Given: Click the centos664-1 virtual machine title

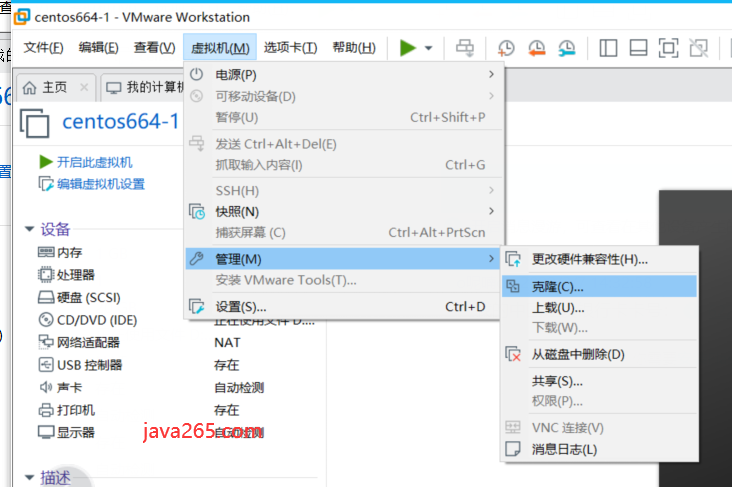Looking at the screenshot, I should pyautogui.click(x=120, y=121).
